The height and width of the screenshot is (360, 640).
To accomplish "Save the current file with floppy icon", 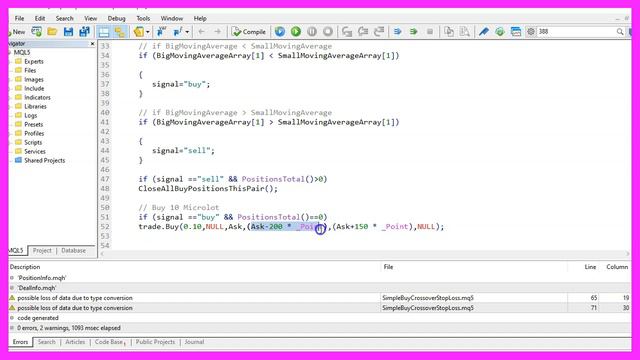I will tap(68, 31).
